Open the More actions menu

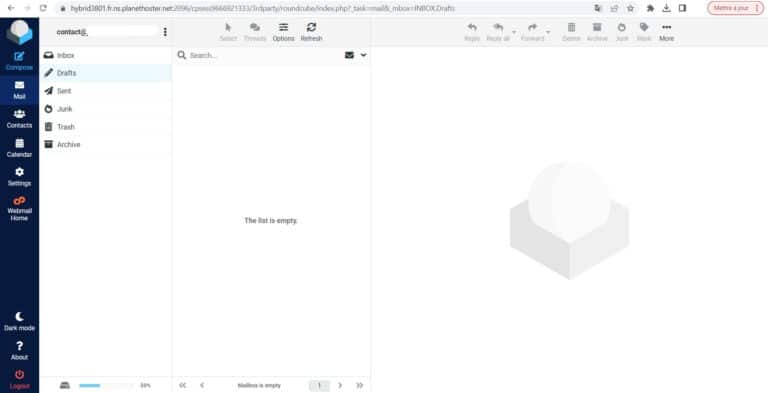pyautogui.click(x=667, y=32)
